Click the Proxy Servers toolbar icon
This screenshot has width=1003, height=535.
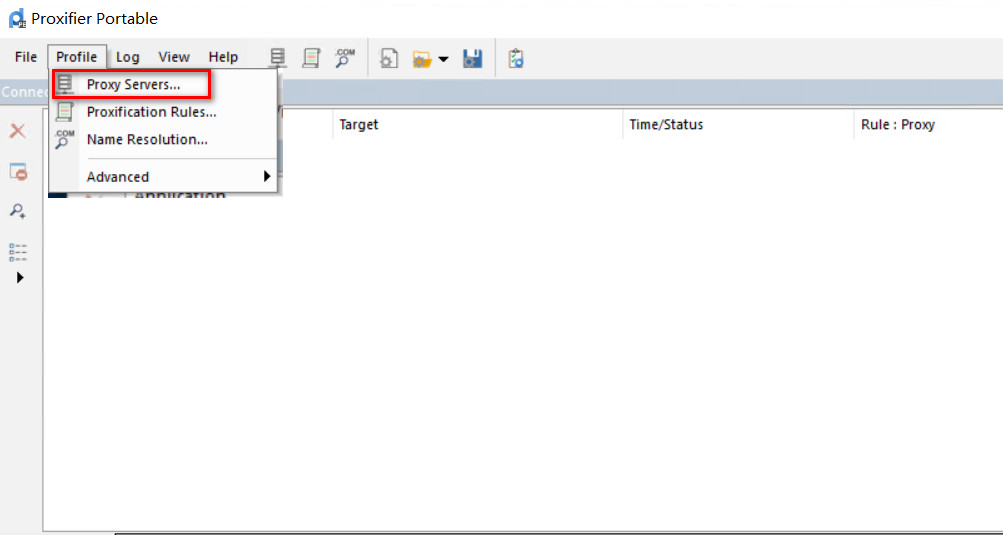(278, 58)
